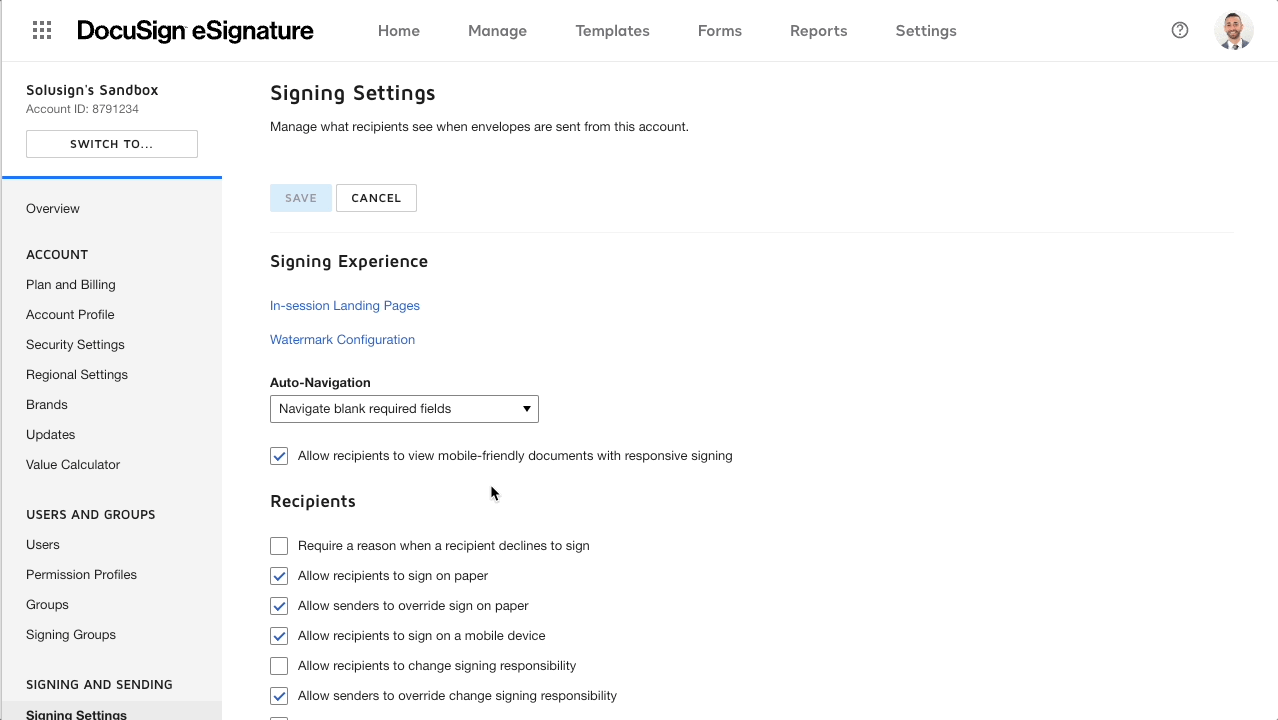This screenshot has width=1278, height=720.
Task: Enable Allow recipients to change signing responsibility
Action: tap(279, 666)
